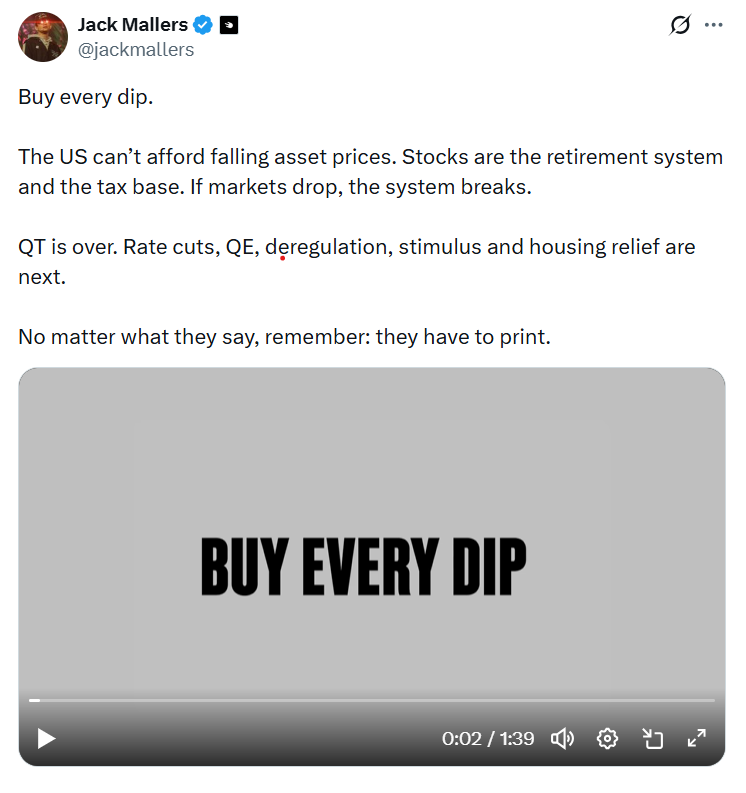Viewport: 746px width, 793px height.
Task: Click the 0:02 / 1:39 time display
Action: (488, 739)
